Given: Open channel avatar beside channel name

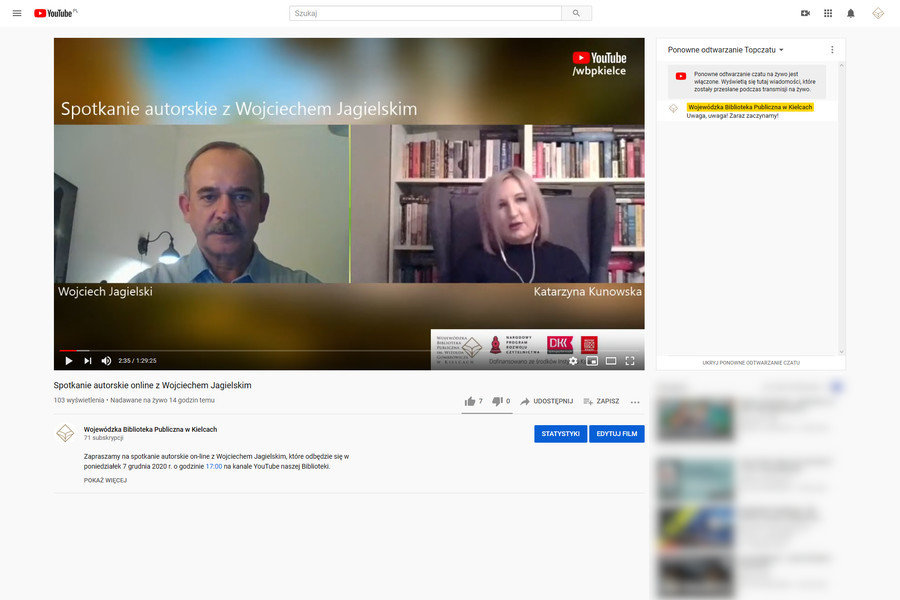Looking at the screenshot, I should pyautogui.click(x=65, y=433).
